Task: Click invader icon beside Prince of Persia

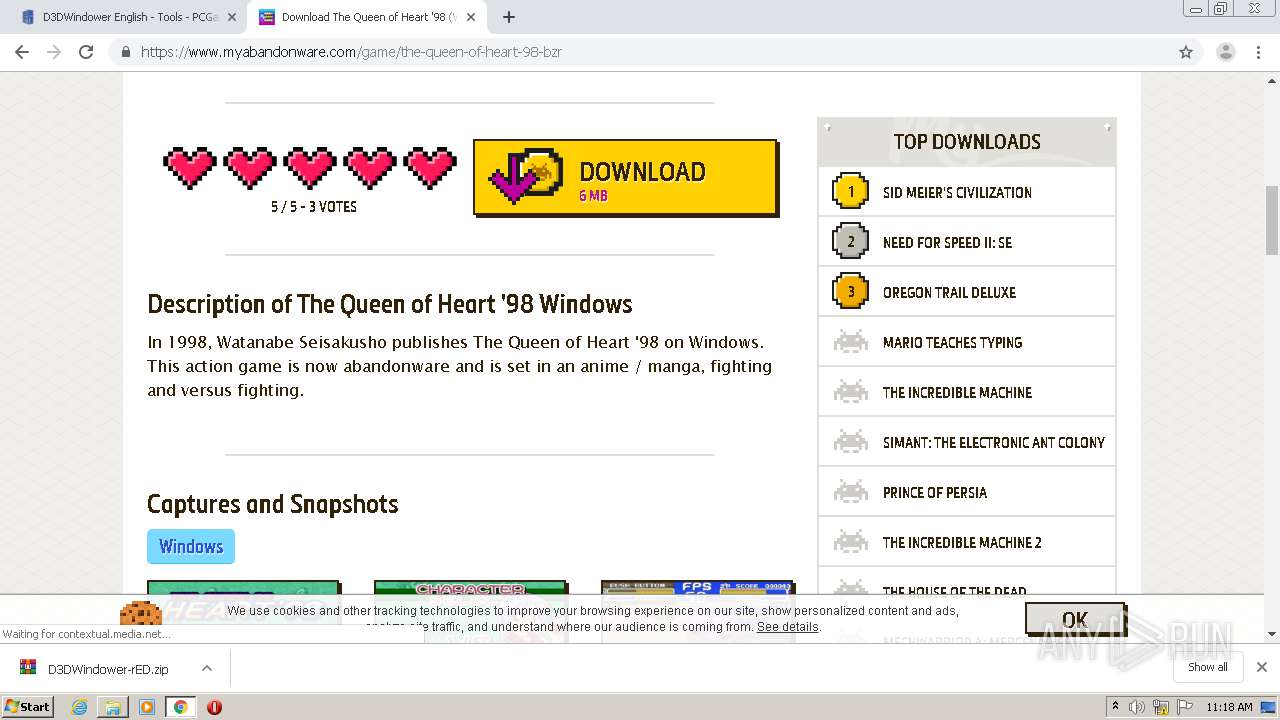Action: 851,491
